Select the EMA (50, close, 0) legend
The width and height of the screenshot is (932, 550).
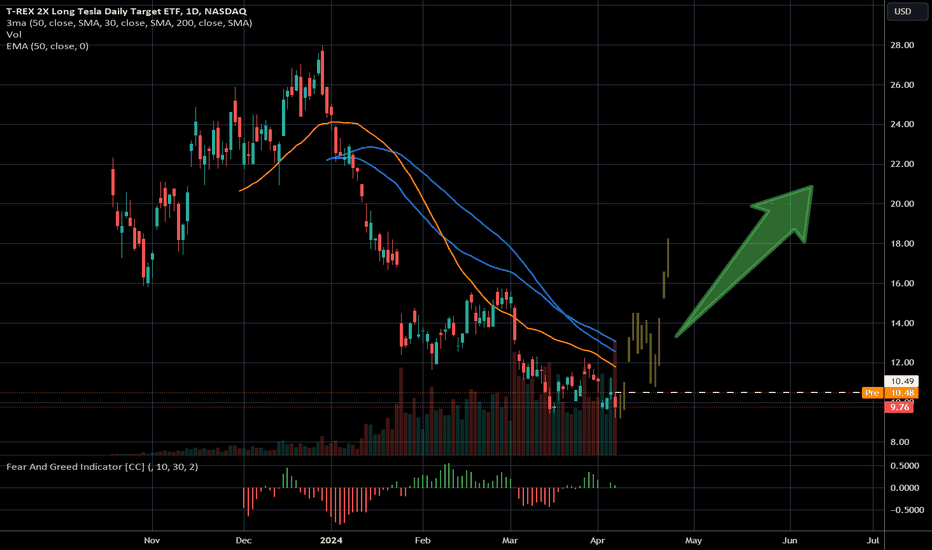pos(48,46)
